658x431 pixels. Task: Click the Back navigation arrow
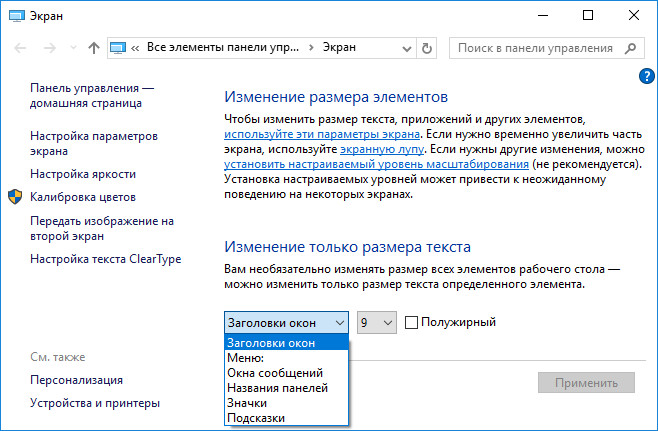[x=20, y=48]
